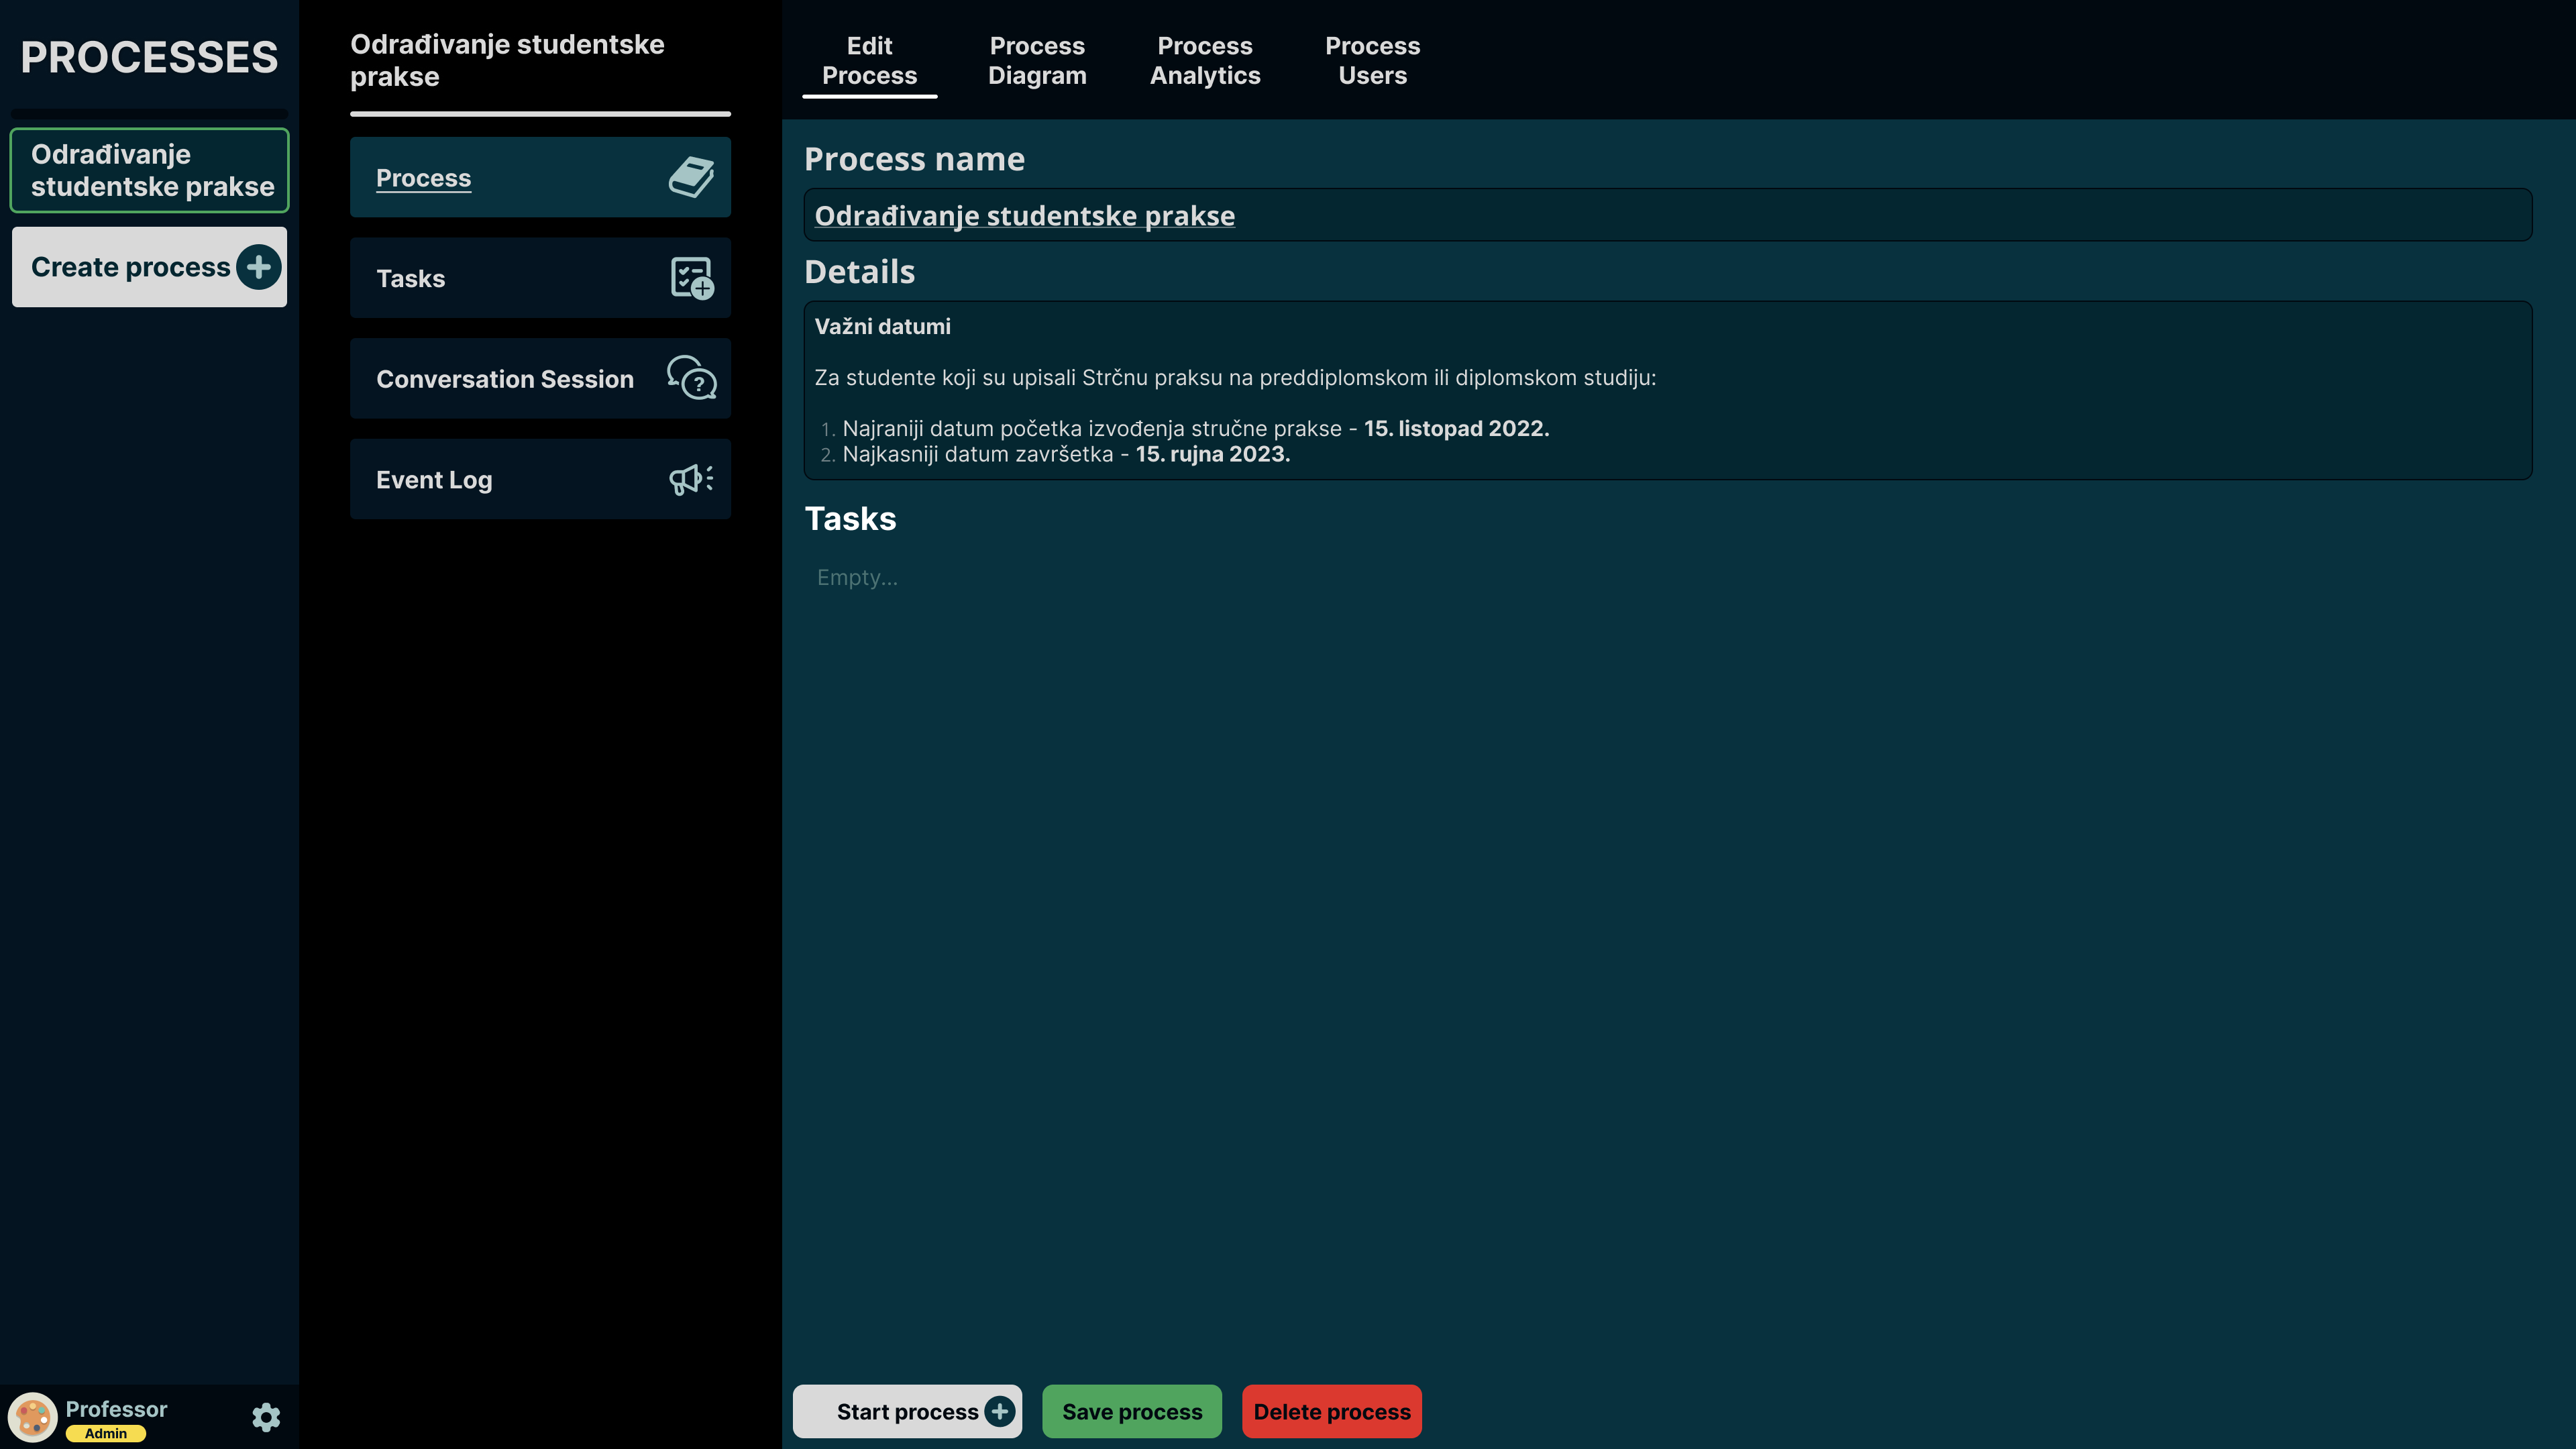2576x1449 pixels.
Task: Click the yellow Admin badge
Action: 106,1433
